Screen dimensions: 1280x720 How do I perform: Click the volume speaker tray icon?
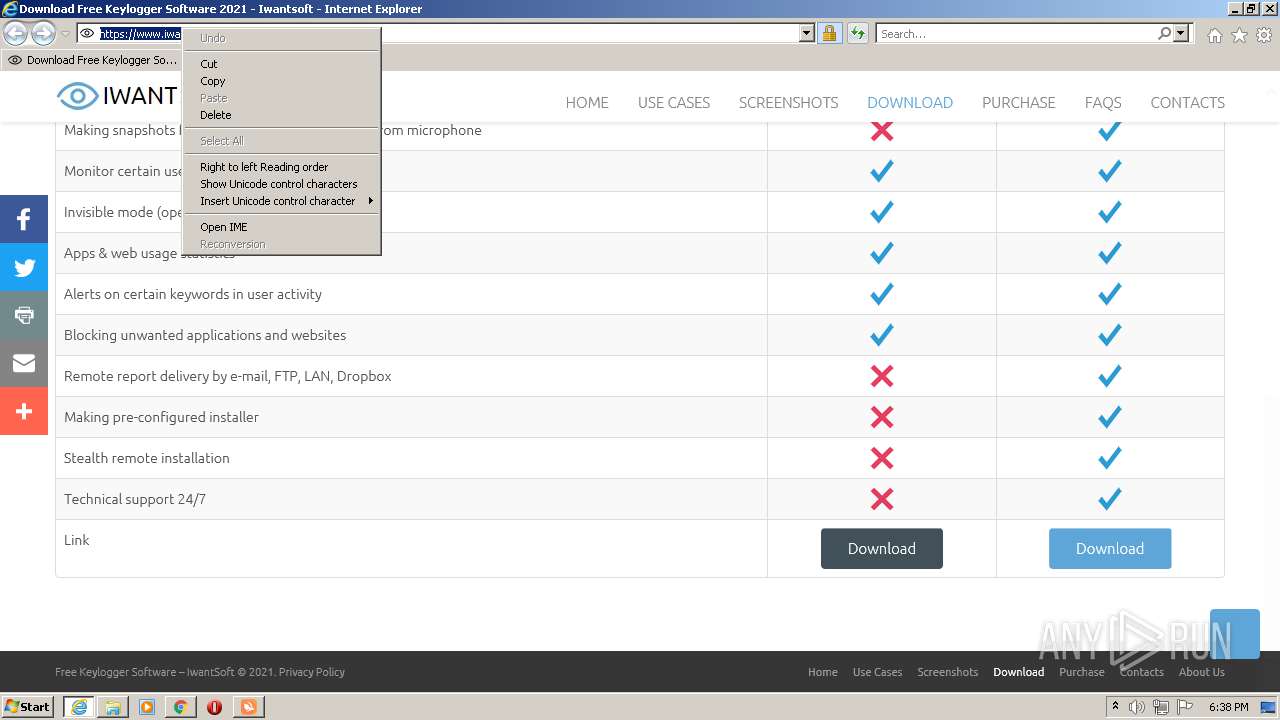coord(1137,707)
